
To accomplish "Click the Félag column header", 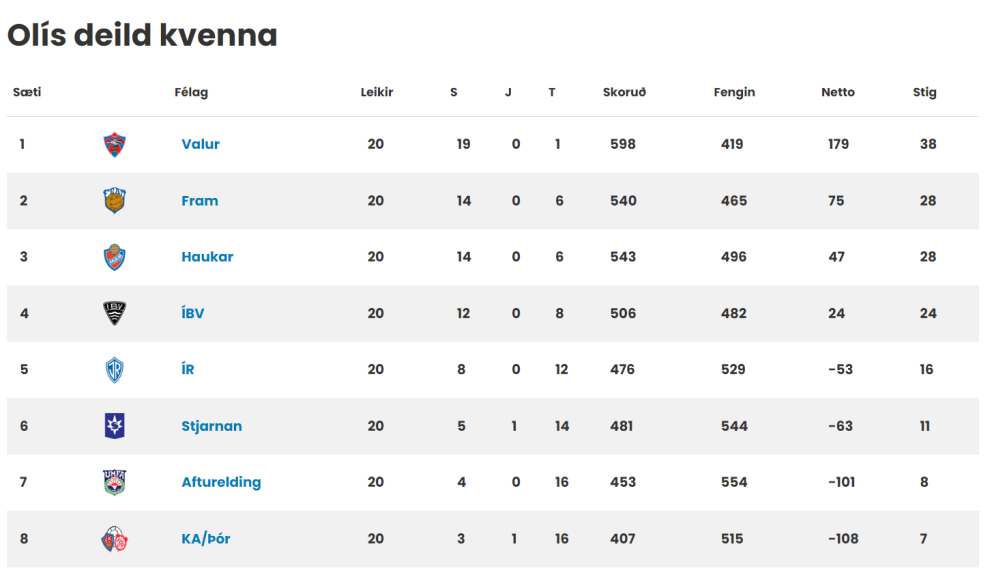I will (191, 92).
